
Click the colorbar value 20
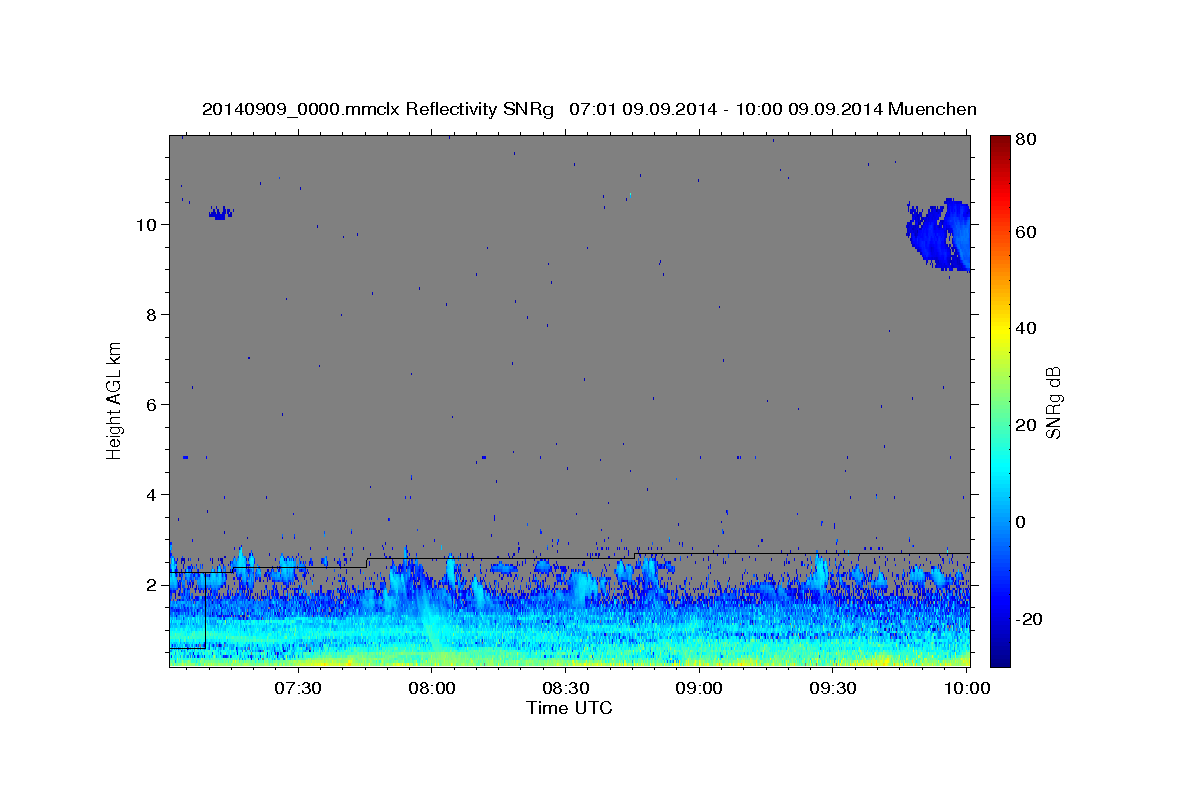[x=1025, y=425]
